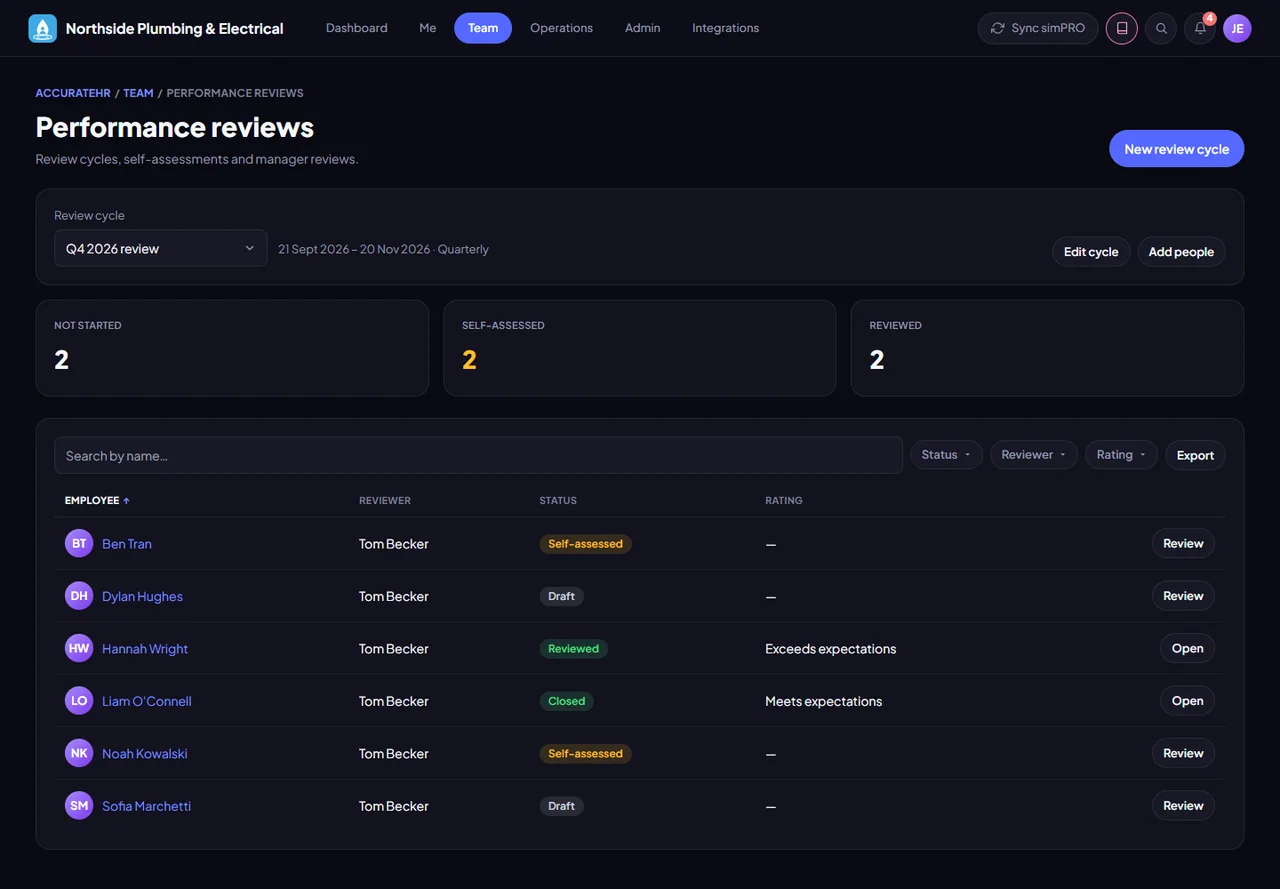
Task: Export the reviews list
Action: (1195, 455)
